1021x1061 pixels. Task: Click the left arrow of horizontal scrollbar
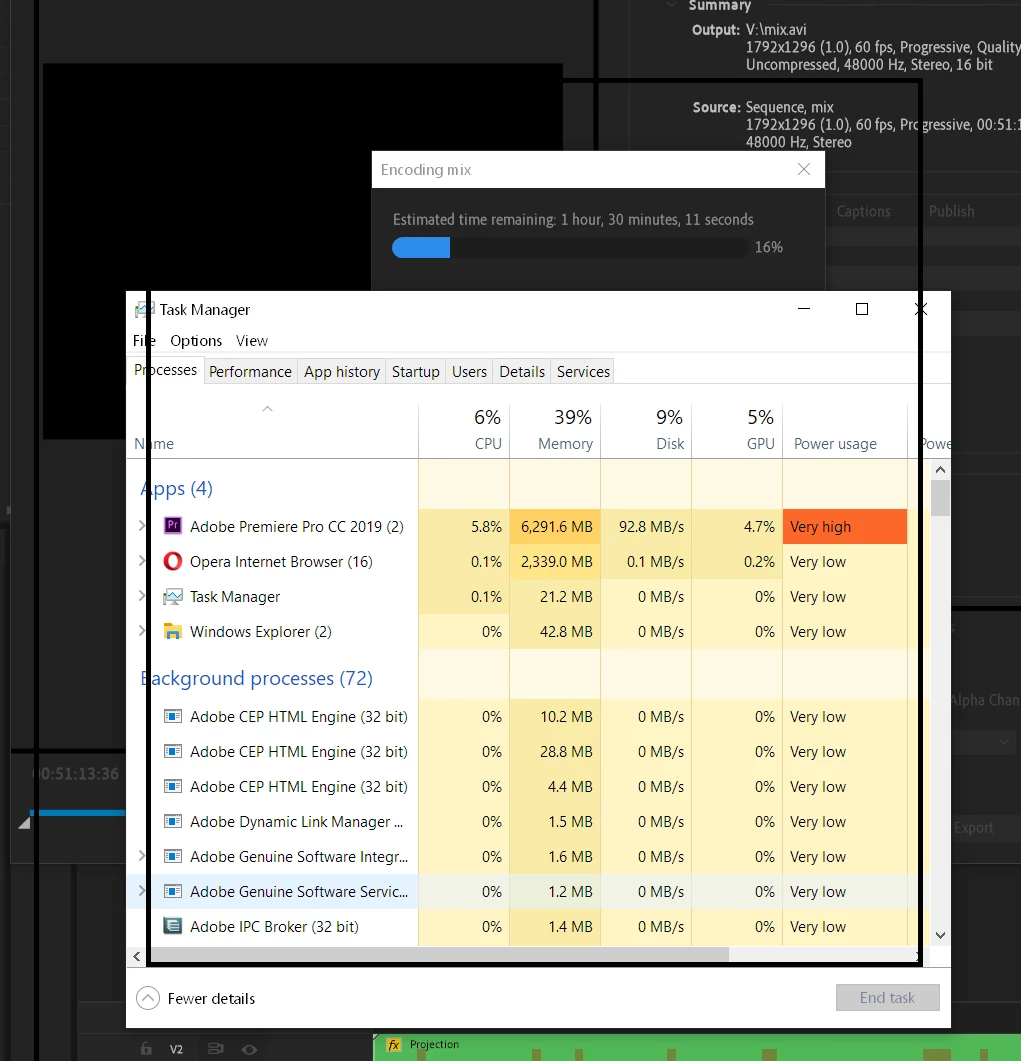coord(137,956)
